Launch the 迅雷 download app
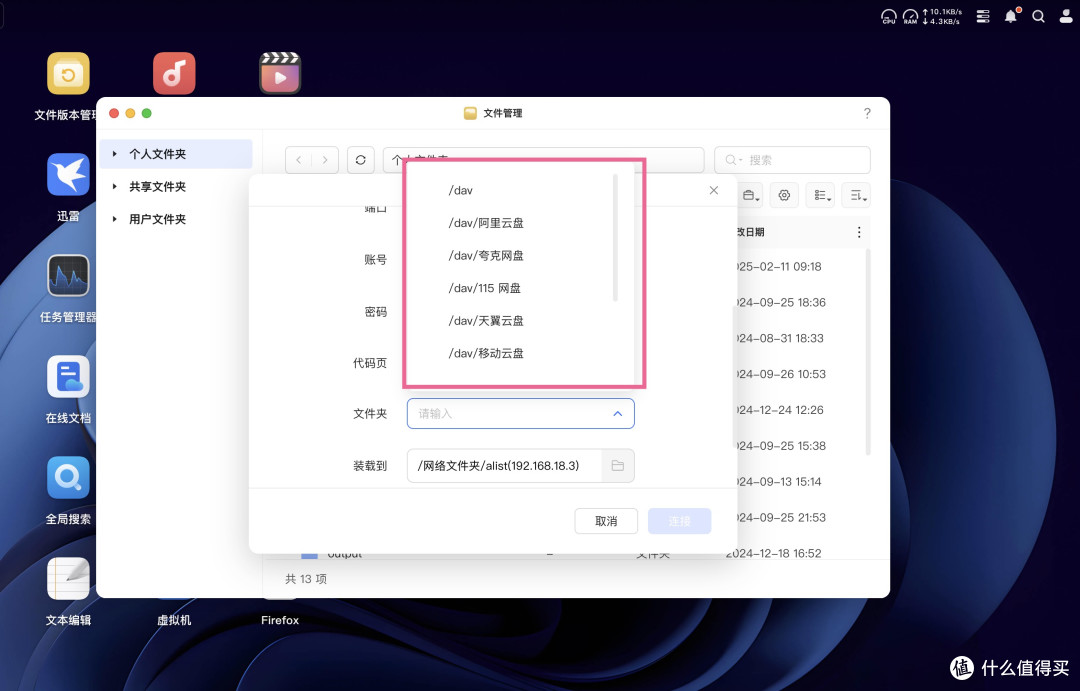The height and width of the screenshot is (691, 1080). (68, 174)
